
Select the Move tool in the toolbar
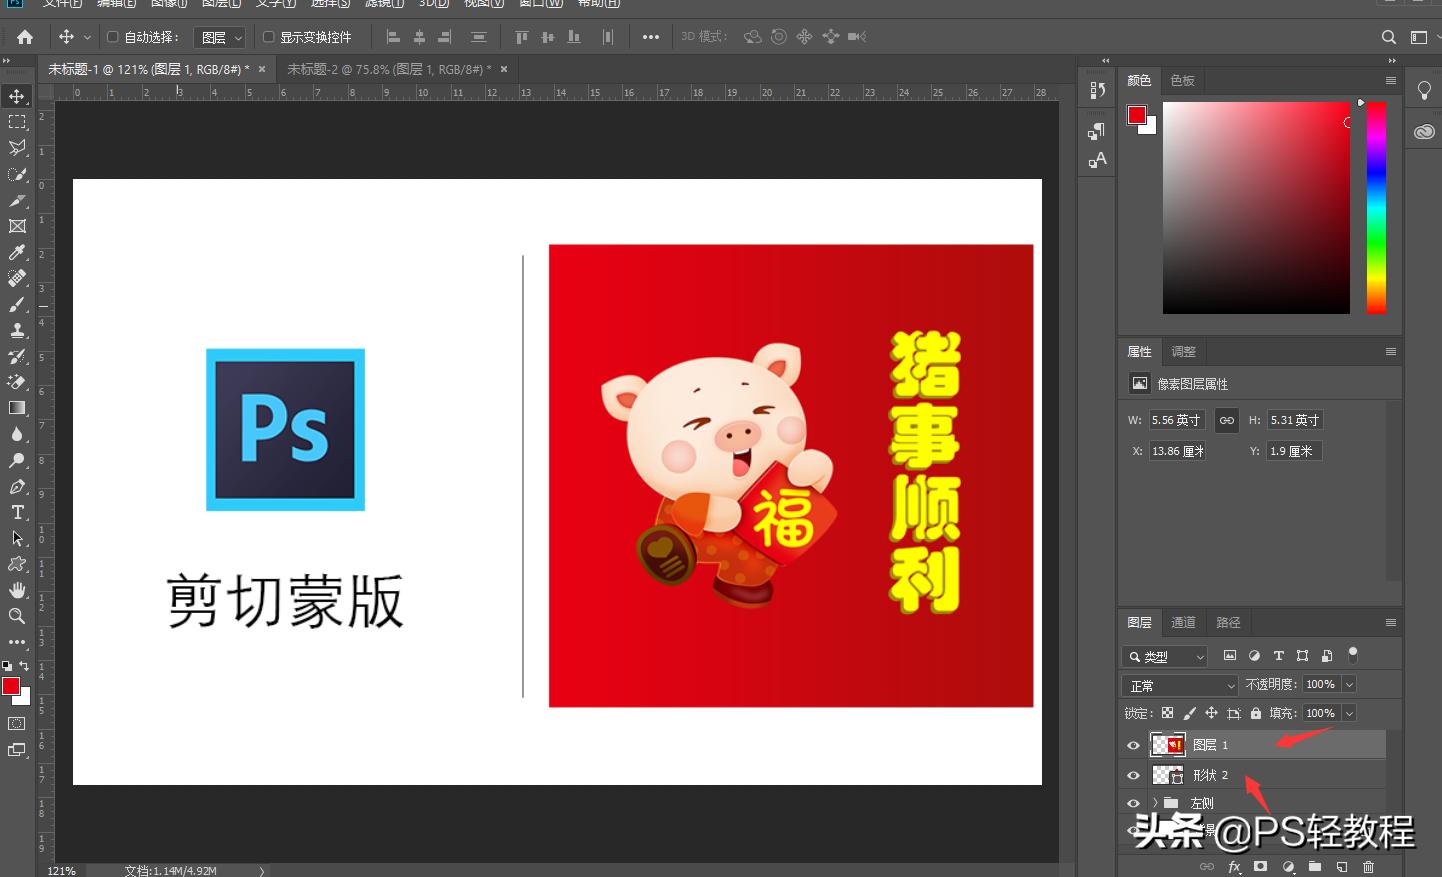[x=16, y=96]
